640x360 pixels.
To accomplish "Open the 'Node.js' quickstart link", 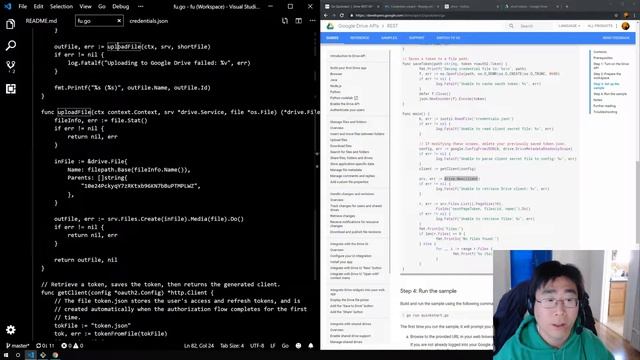I will pyautogui.click(x=335, y=86).
